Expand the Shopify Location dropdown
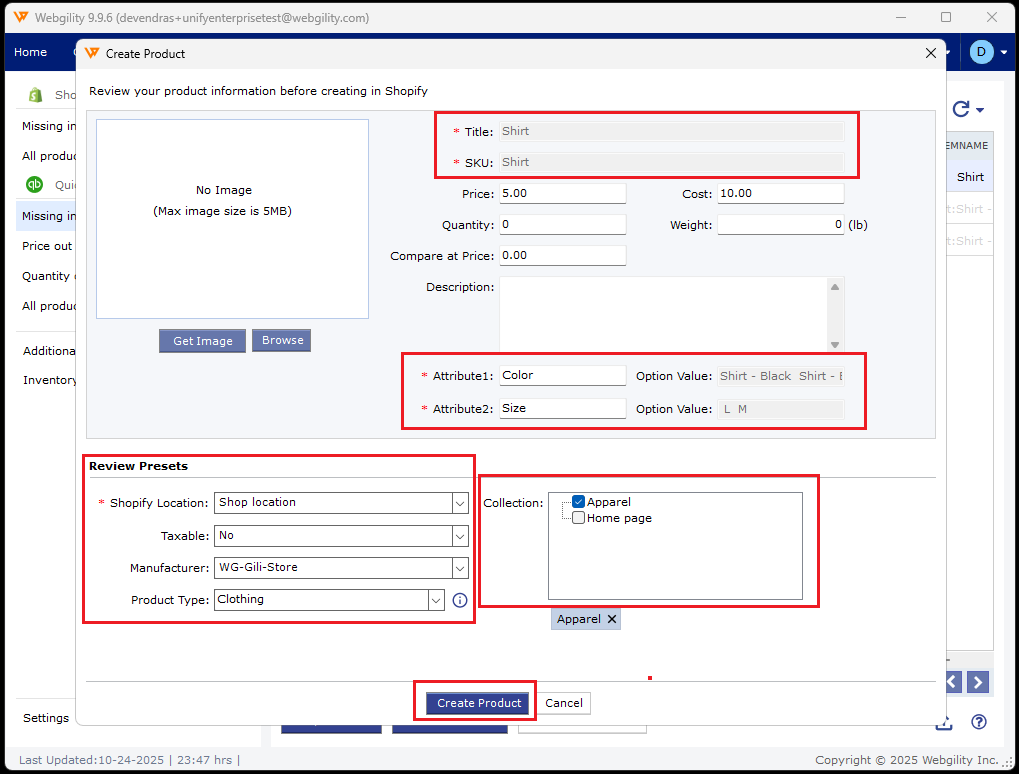 pyautogui.click(x=460, y=503)
